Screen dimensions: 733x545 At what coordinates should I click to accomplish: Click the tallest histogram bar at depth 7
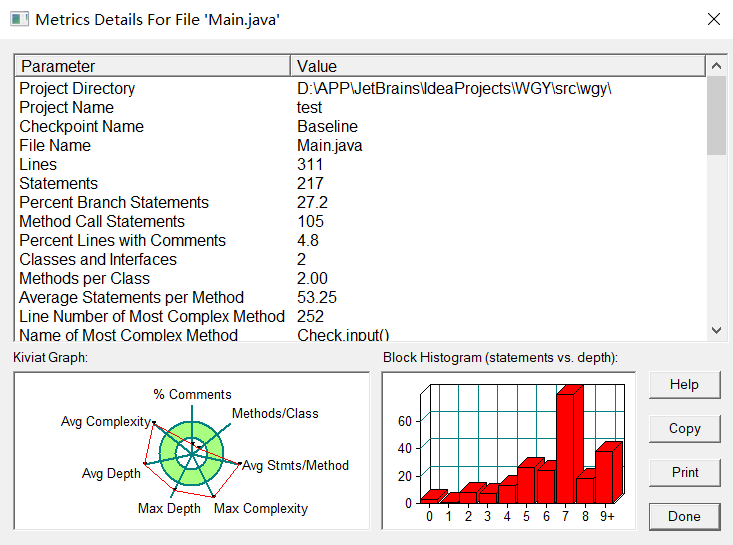(566, 448)
